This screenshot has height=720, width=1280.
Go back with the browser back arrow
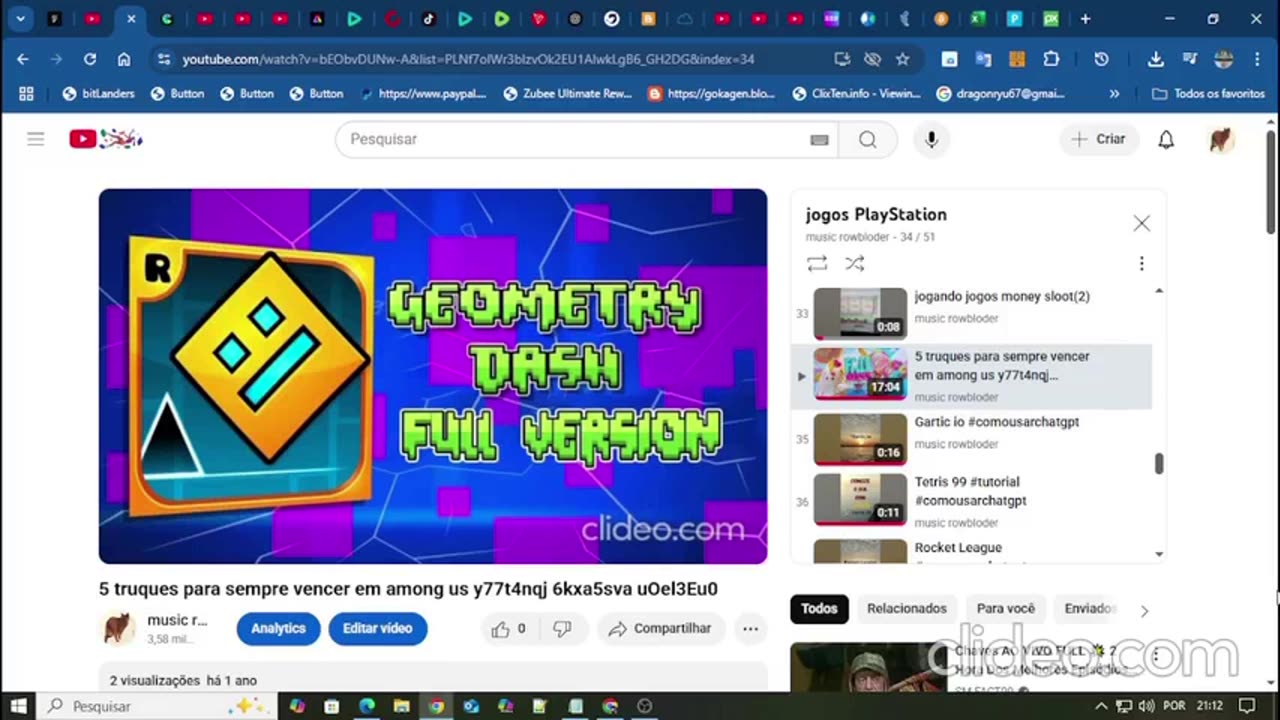tap(23, 59)
